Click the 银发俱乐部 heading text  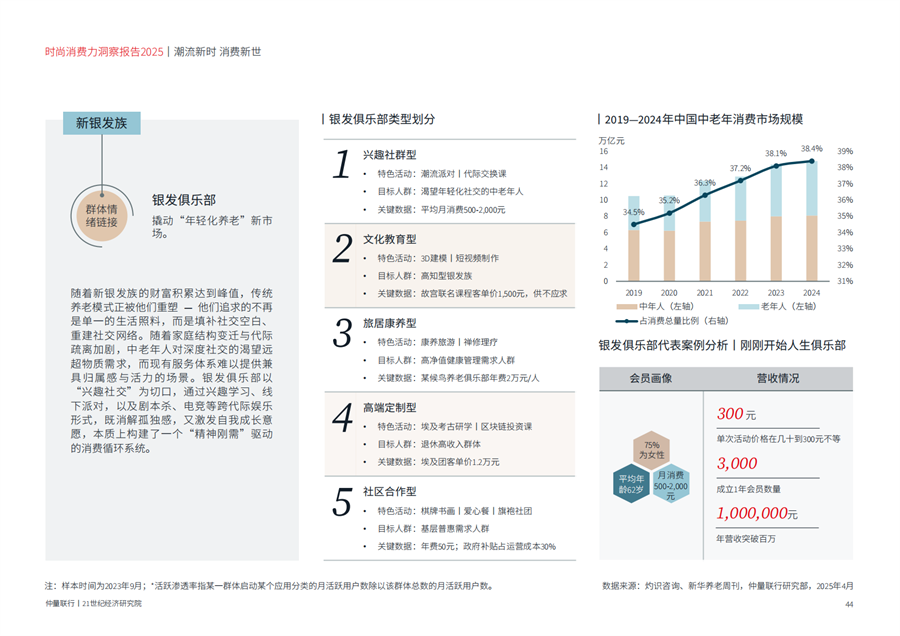tap(184, 200)
